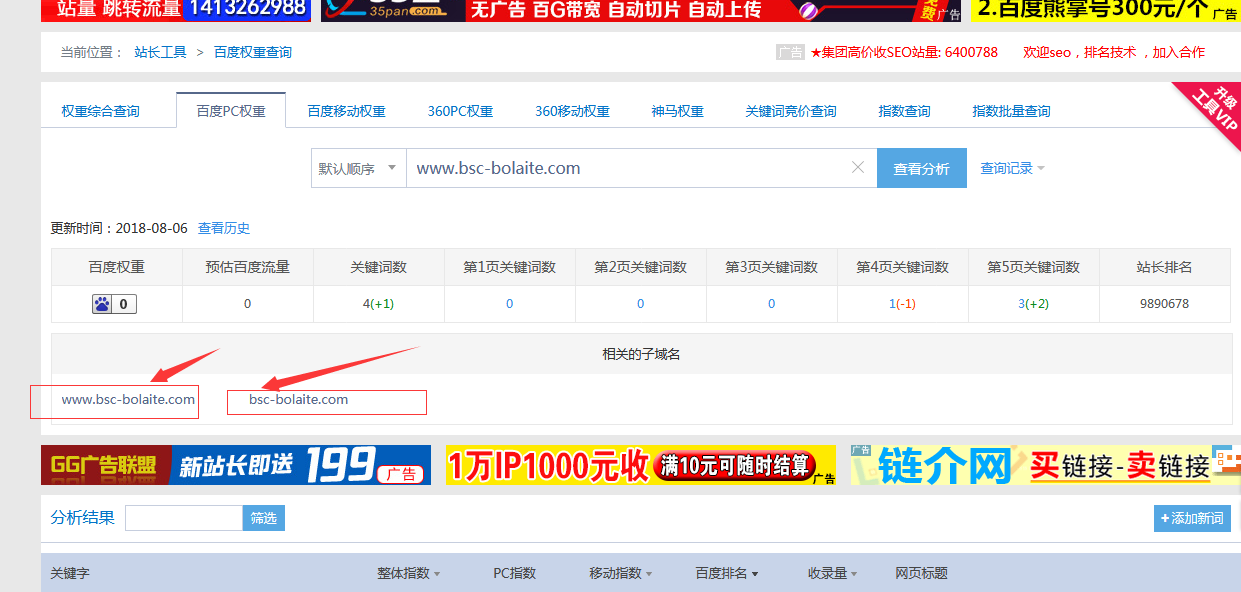Screen dimensions: 1241x592
Task: Open the GG广告联盟 banner ad
Action: [236, 465]
